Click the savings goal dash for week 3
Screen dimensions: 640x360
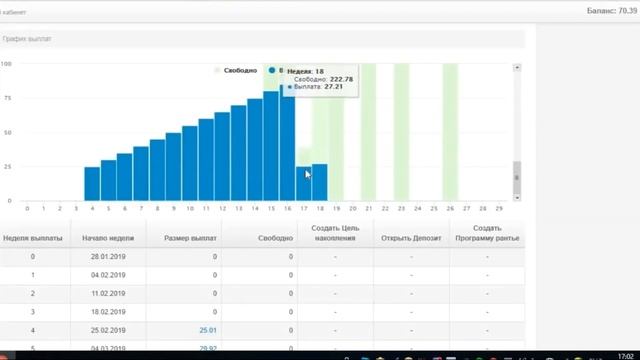pos(336,312)
